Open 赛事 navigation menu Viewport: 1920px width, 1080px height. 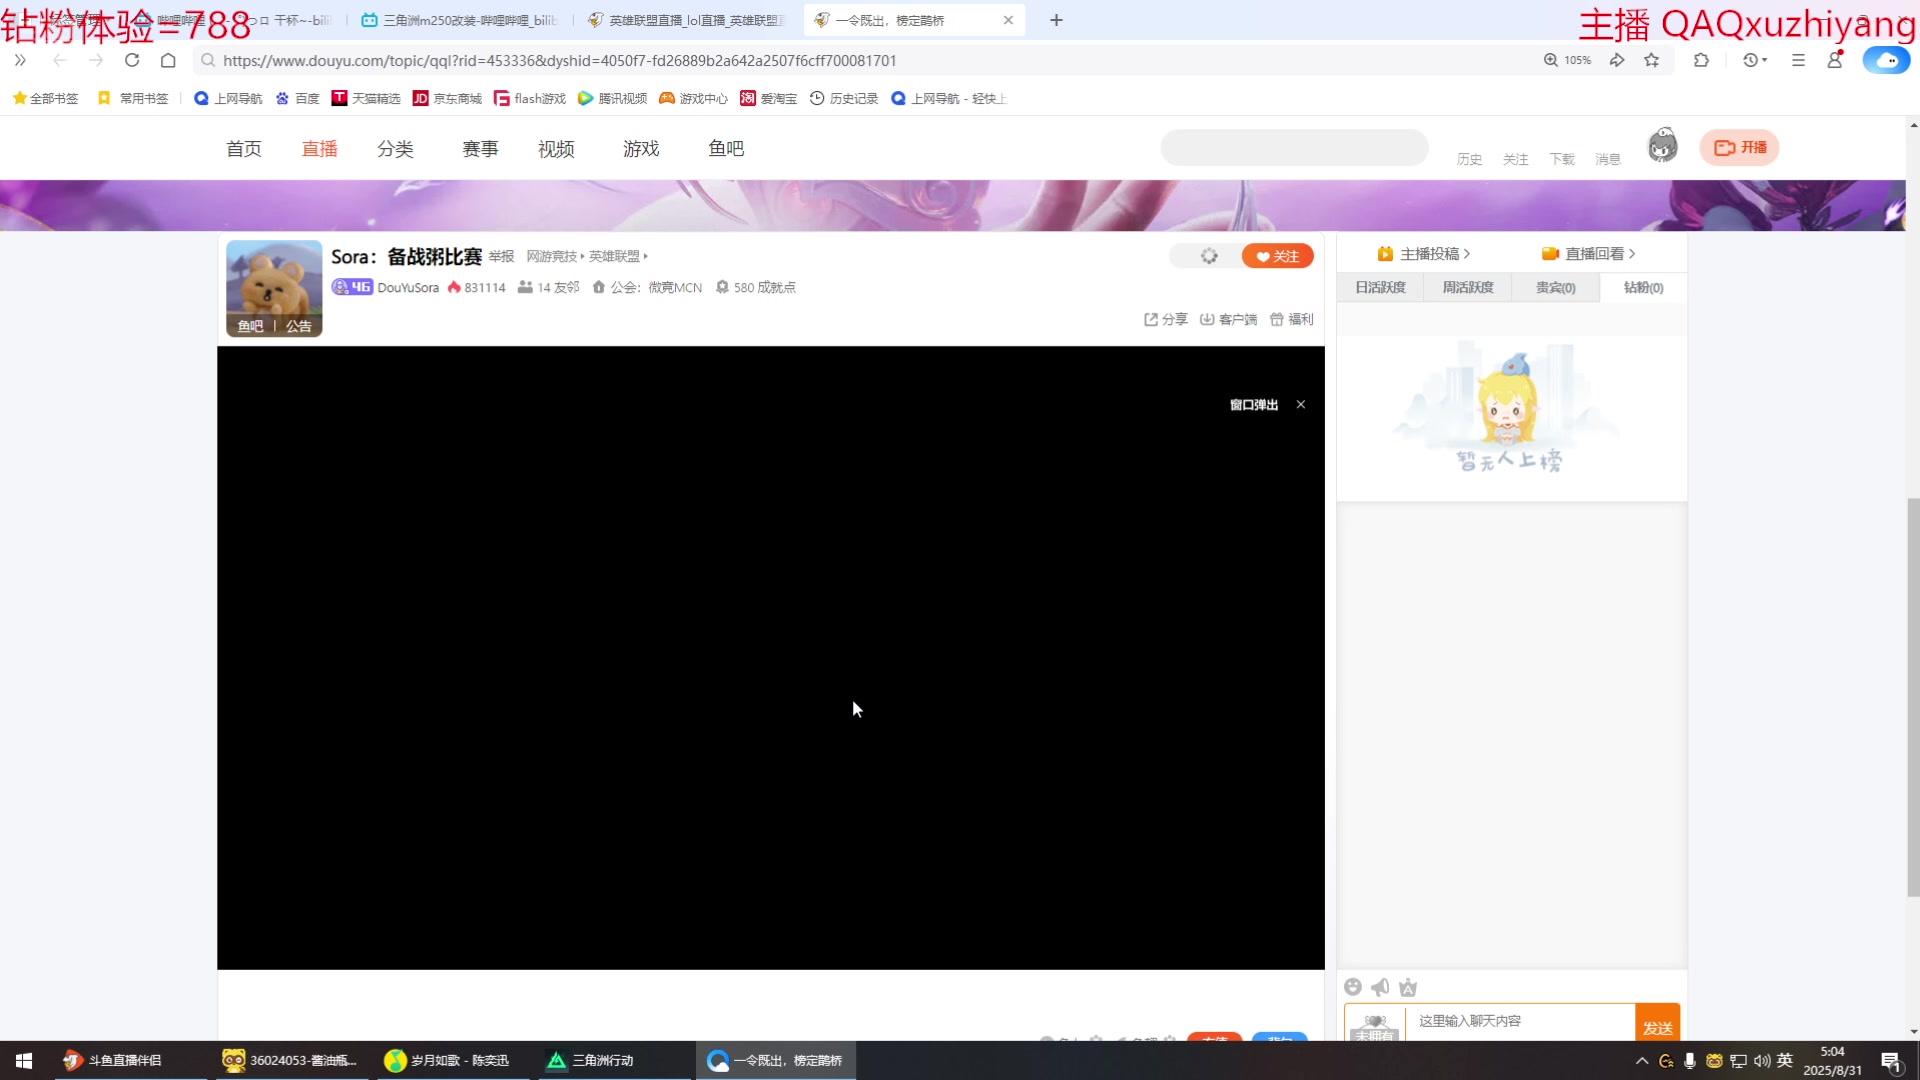[x=480, y=148]
